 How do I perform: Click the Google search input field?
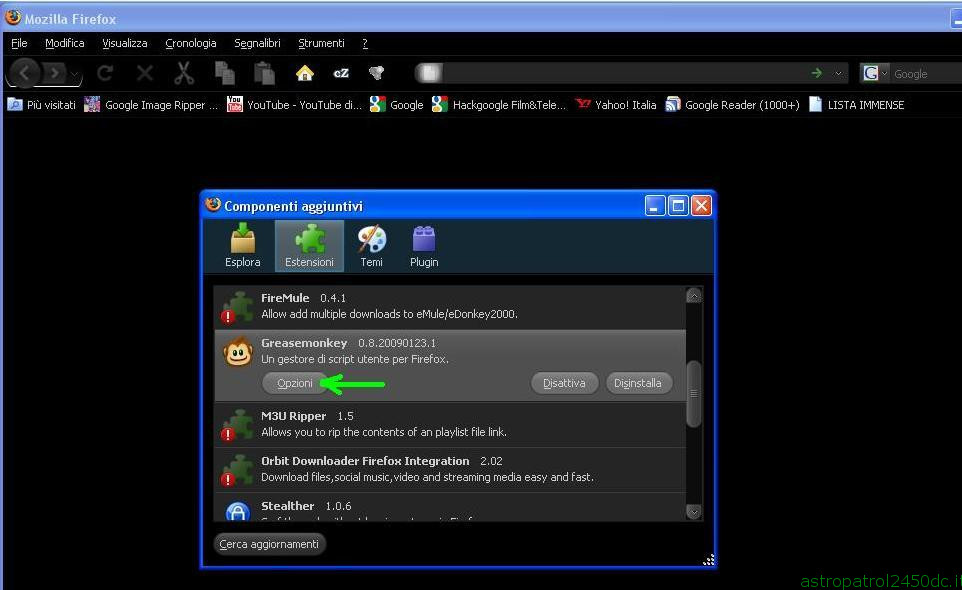tap(926, 74)
